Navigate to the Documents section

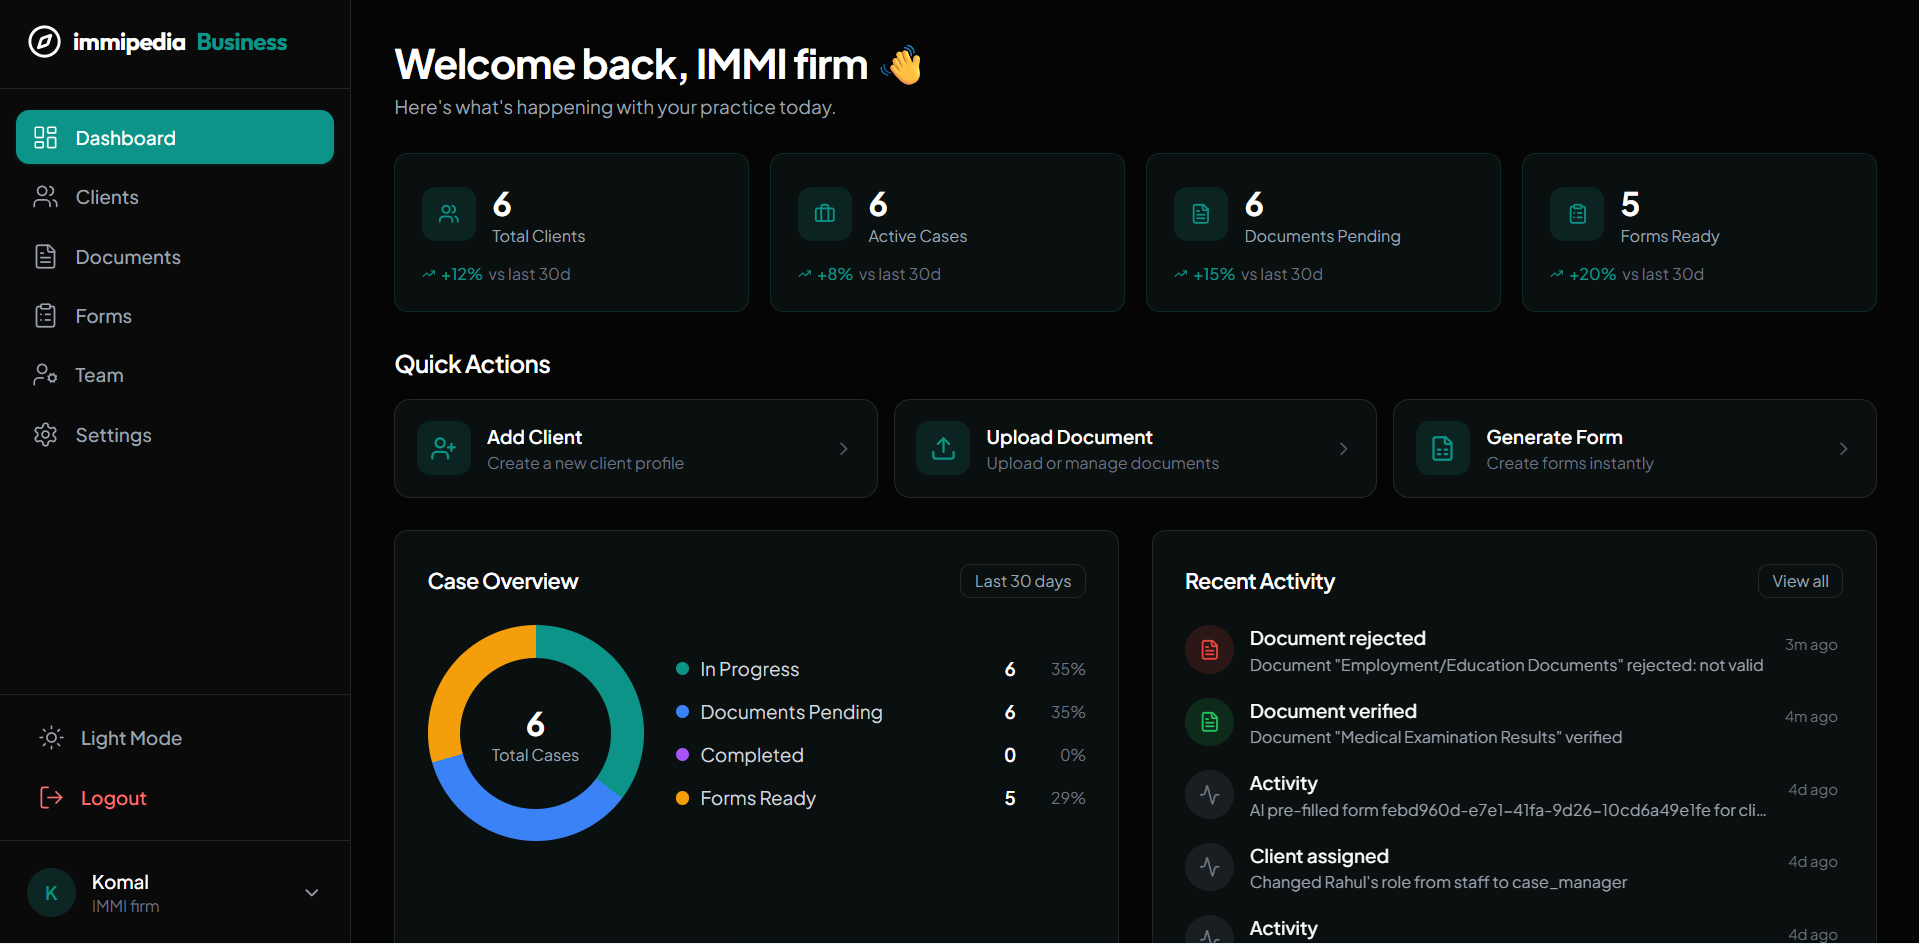175,257
